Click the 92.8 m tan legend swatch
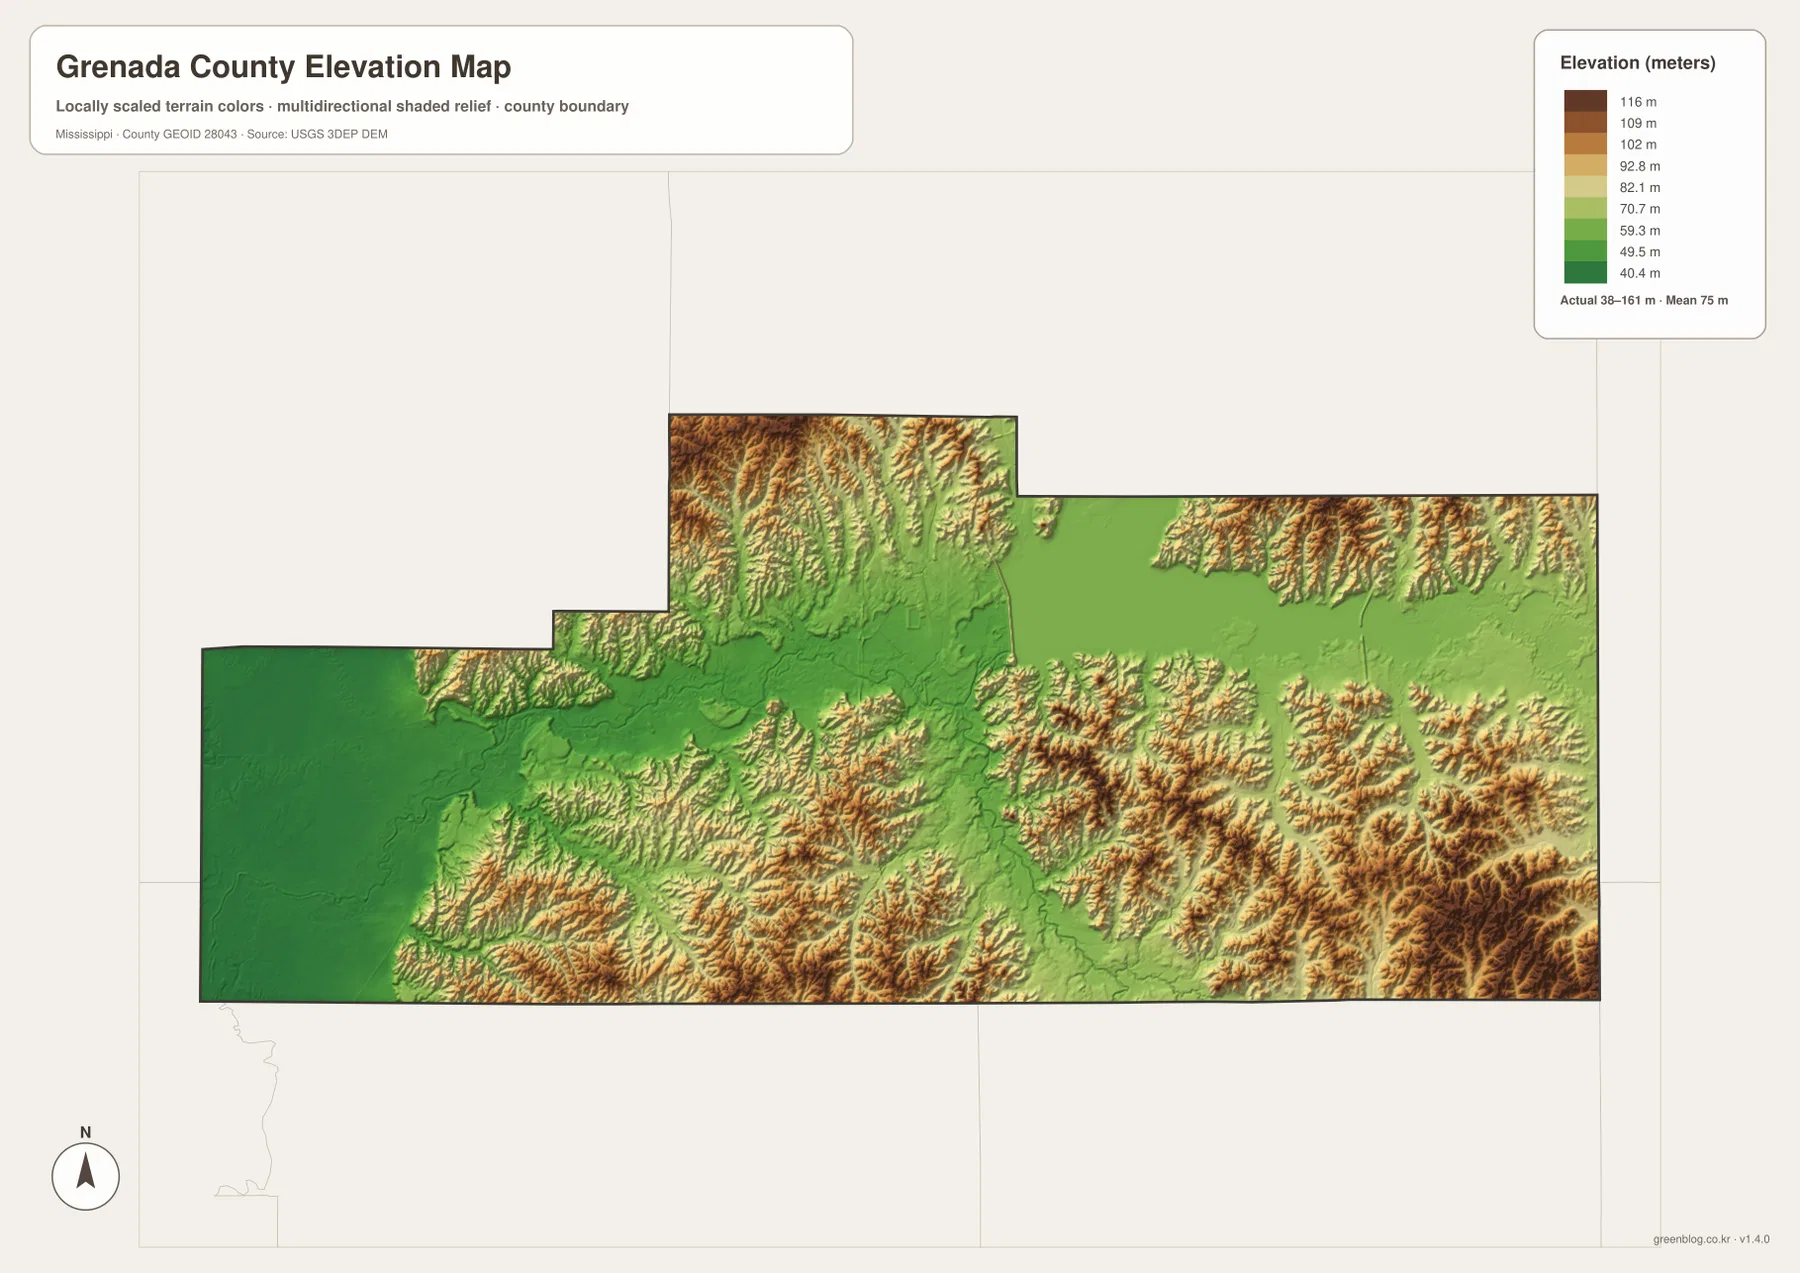This screenshot has height=1273, width=1800. [1585, 165]
